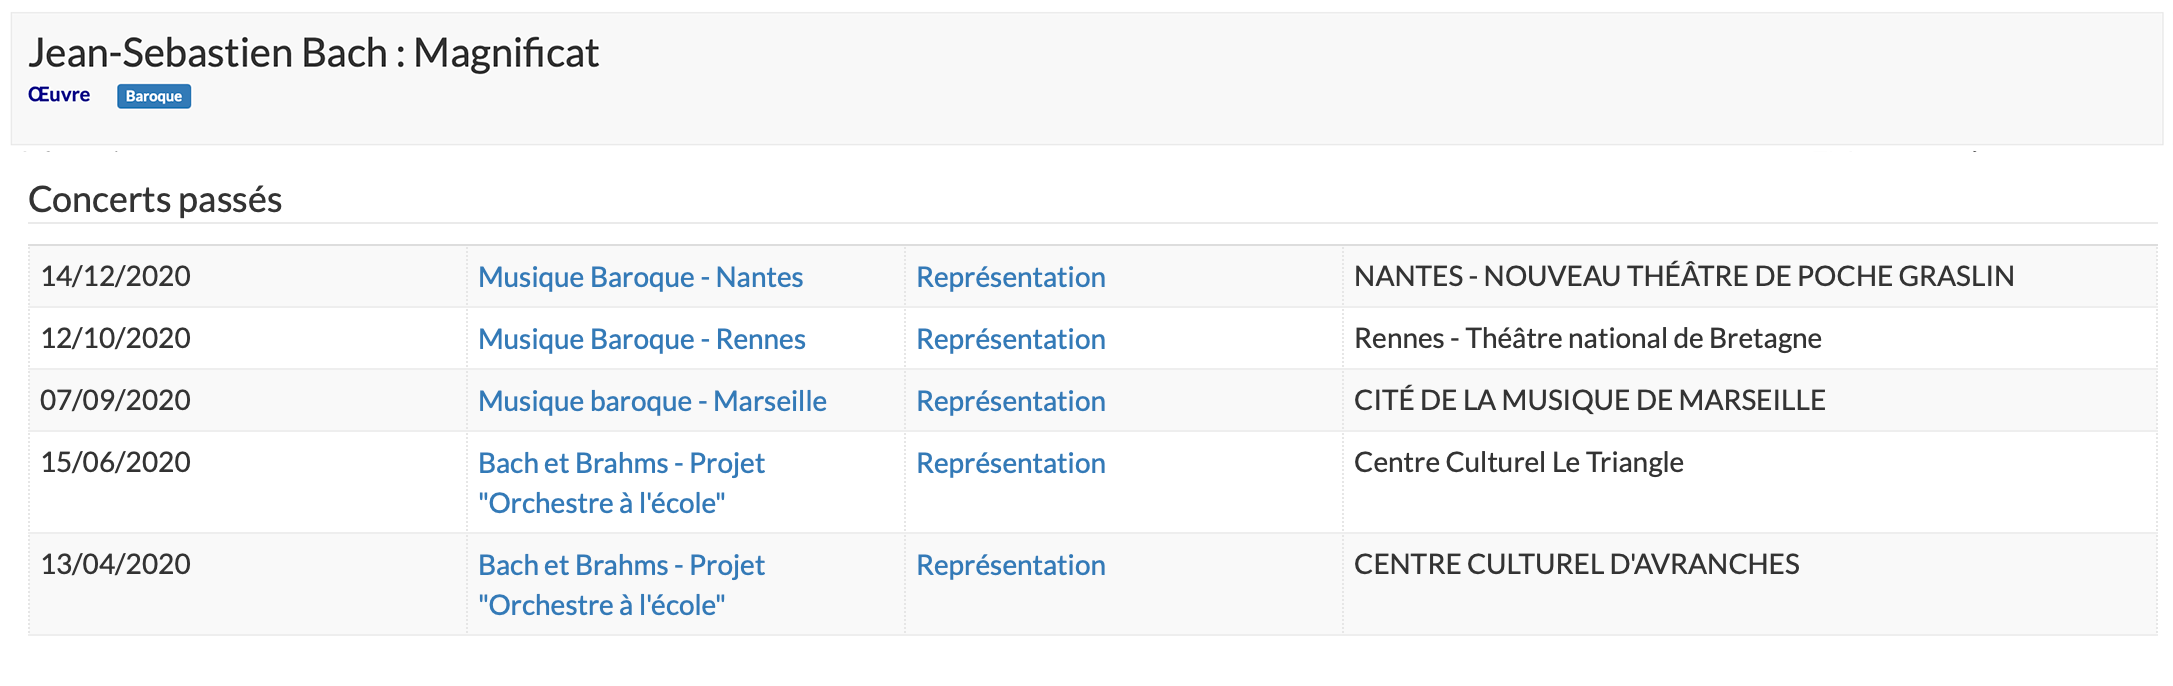Viewport: 2173px width, 686px height.
Task: Open Représentation link for Avranches concert
Action: (x=1011, y=565)
